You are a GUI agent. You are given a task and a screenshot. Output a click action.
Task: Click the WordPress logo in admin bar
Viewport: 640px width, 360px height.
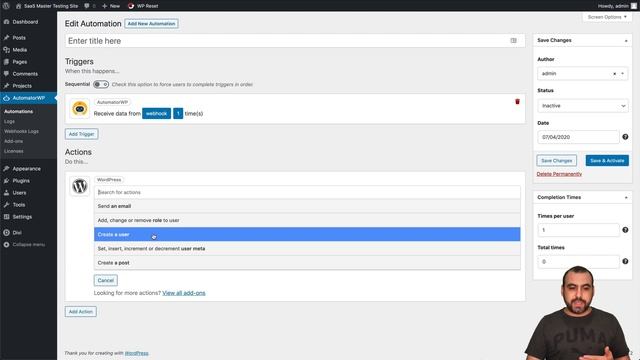[x=6, y=6]
